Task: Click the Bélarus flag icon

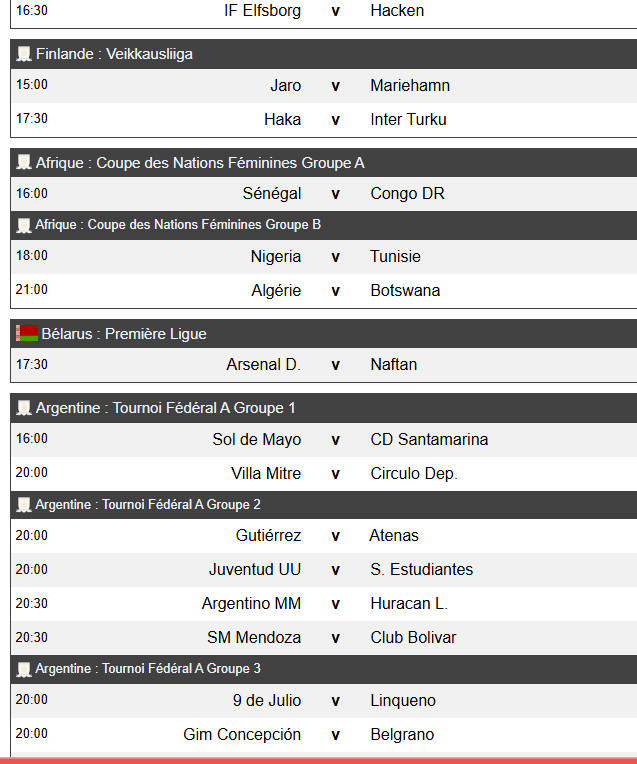Action: click(27, 334)
